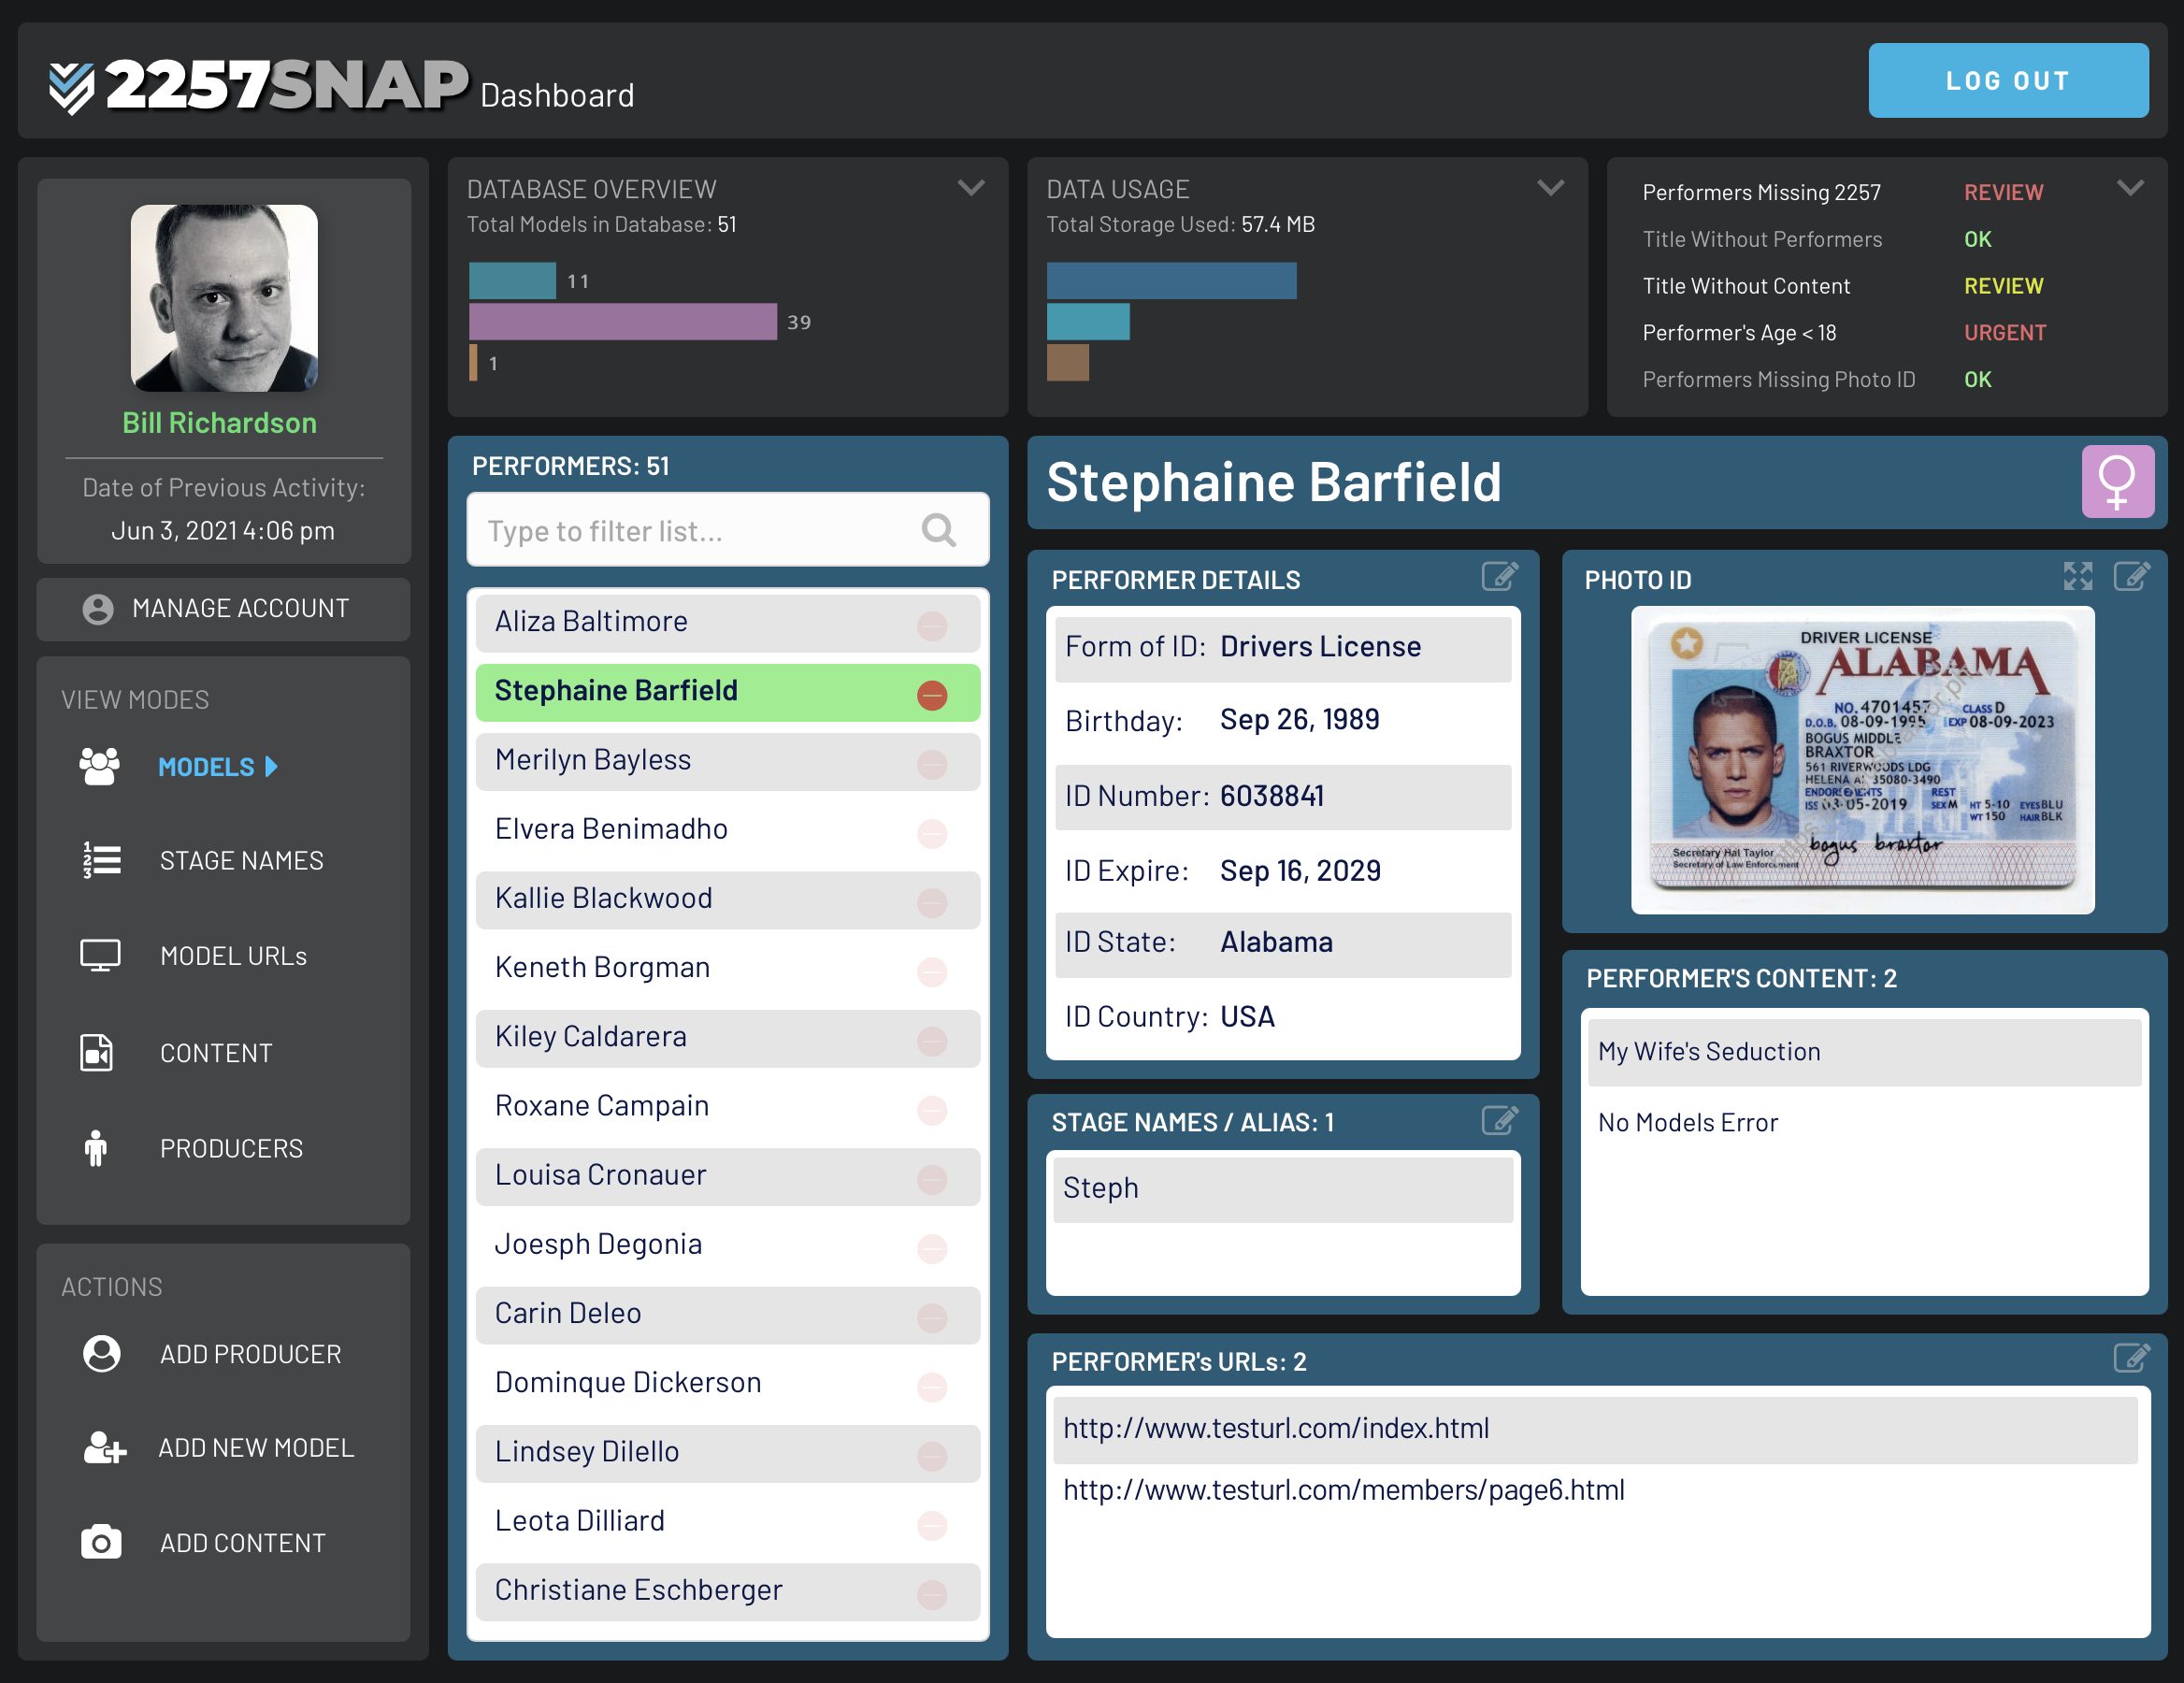Viewport: 2184px width, 1683px height.
Task: Click the search magnifier icon
Action: [x=938, y=530]
